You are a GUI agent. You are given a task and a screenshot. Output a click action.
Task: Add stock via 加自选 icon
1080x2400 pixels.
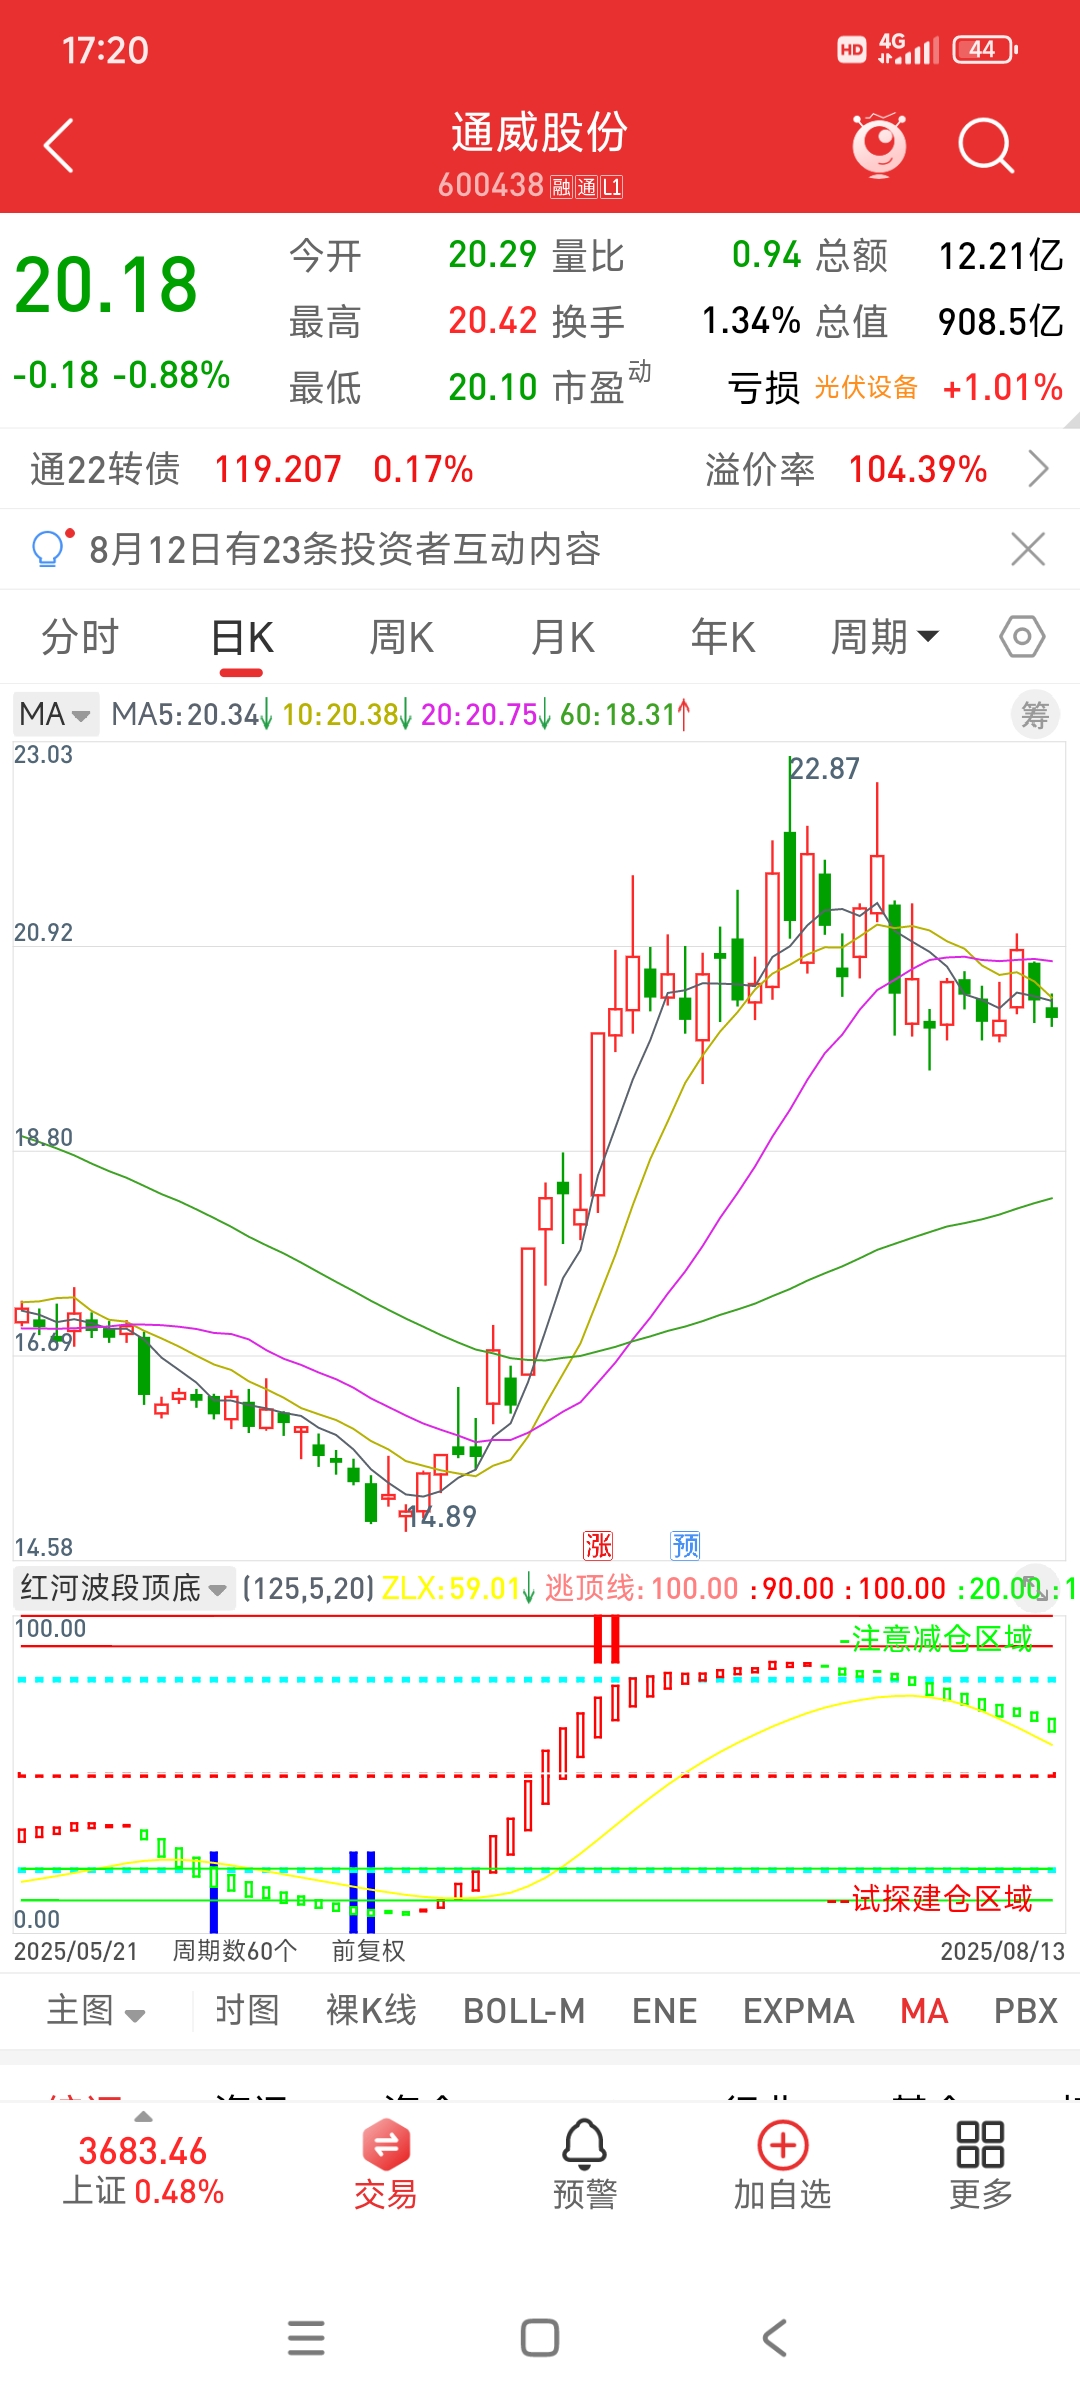tap(783, 2165)
